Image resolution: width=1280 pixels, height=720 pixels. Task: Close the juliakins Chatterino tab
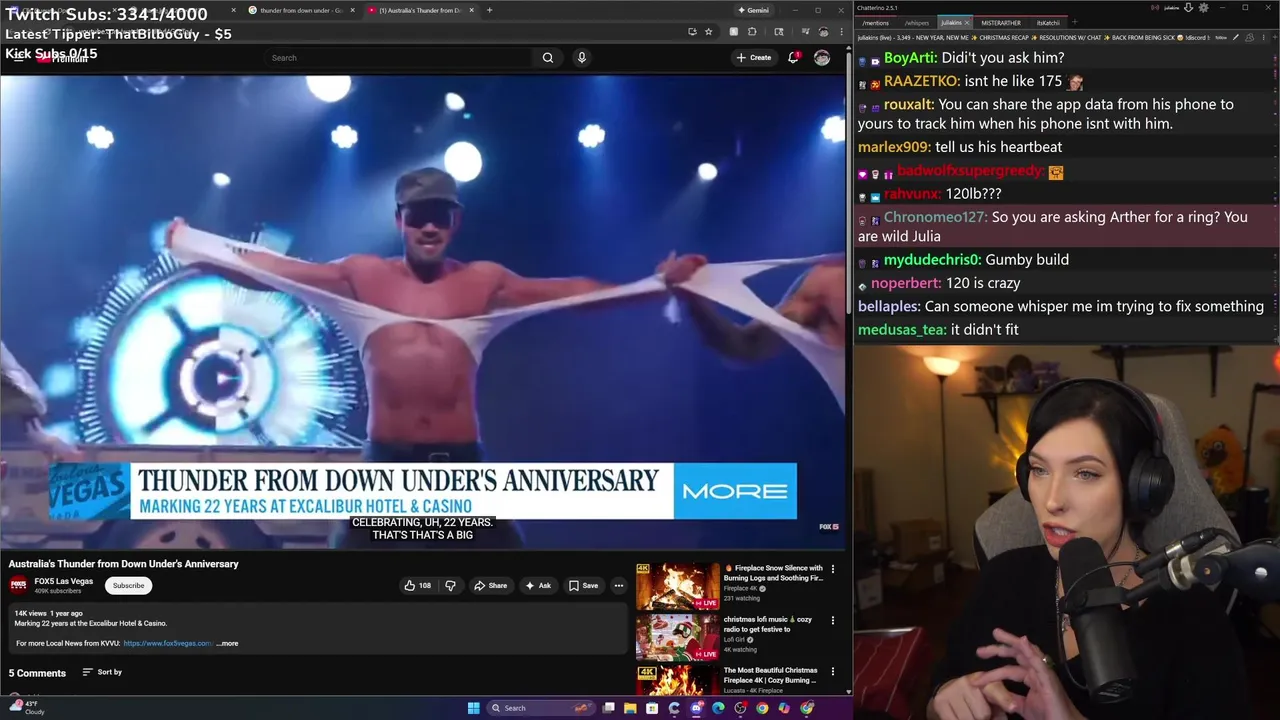click(x=967, y=23)
